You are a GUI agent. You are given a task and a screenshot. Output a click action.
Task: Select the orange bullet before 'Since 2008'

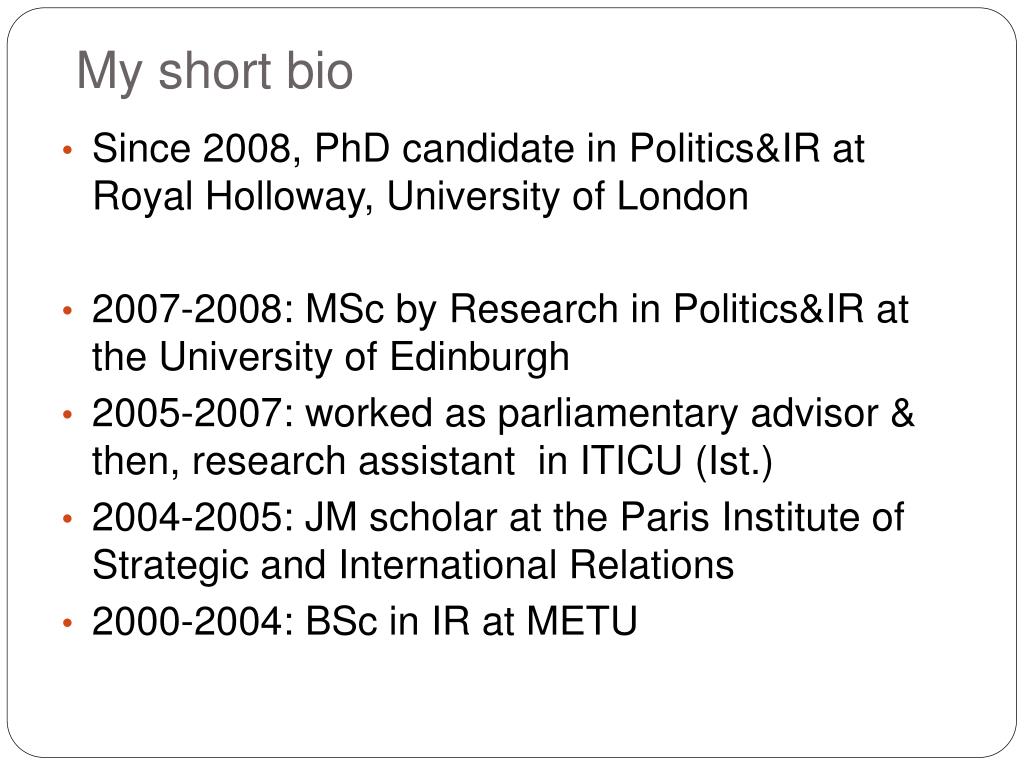pos(67,150)
